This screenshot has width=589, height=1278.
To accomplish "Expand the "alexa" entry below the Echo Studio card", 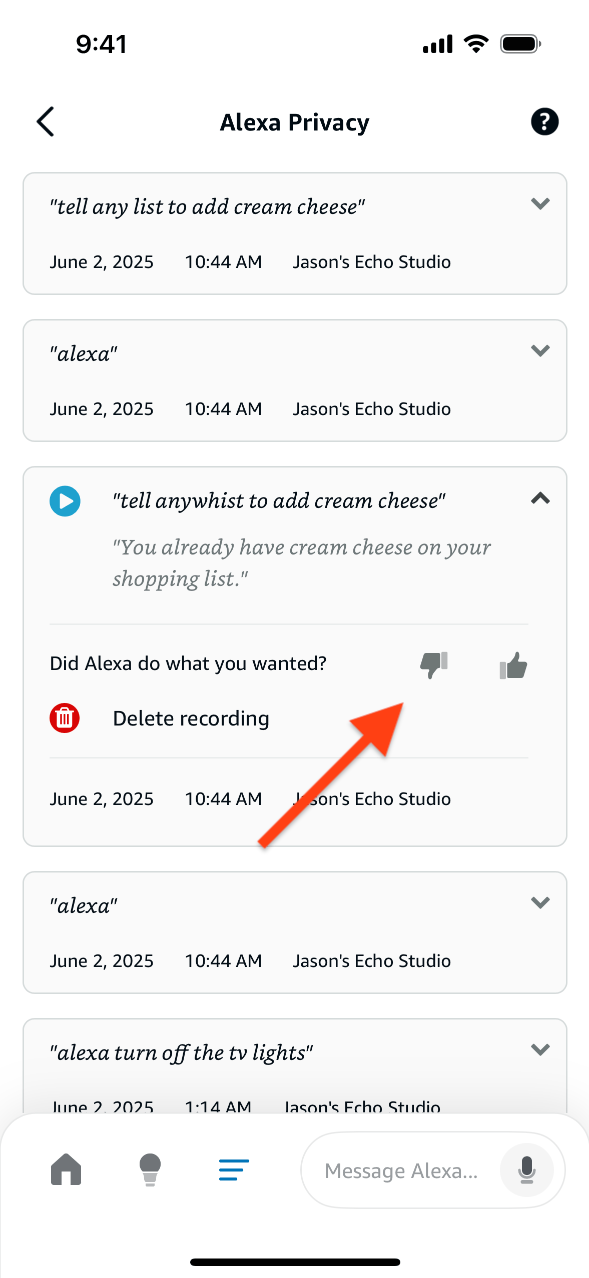I will tap(540, 903).
